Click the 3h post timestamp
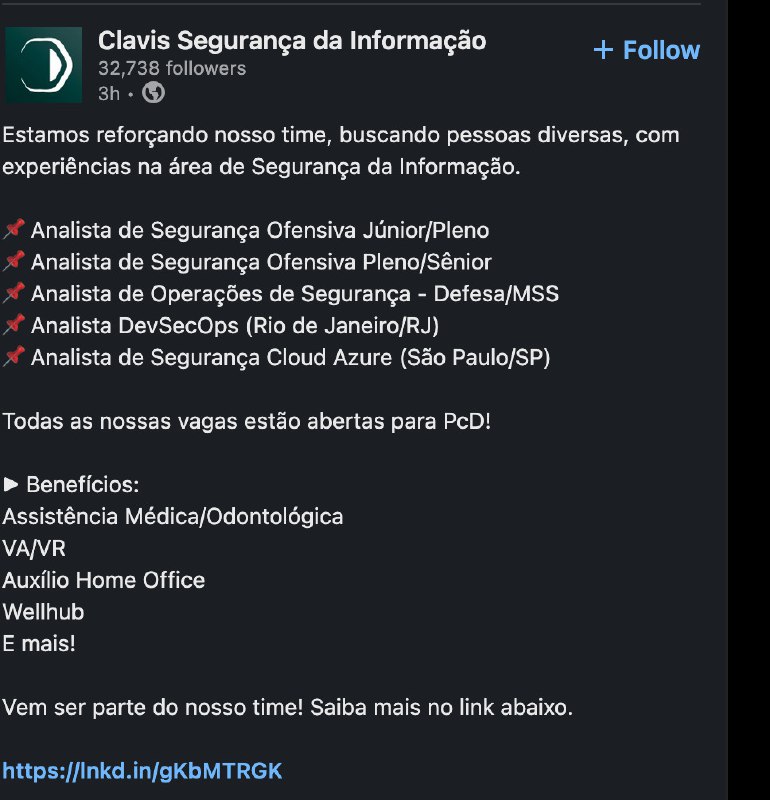The height and width of the screenshot is (800, 770). pyautogui.click(x=109, y=93)
